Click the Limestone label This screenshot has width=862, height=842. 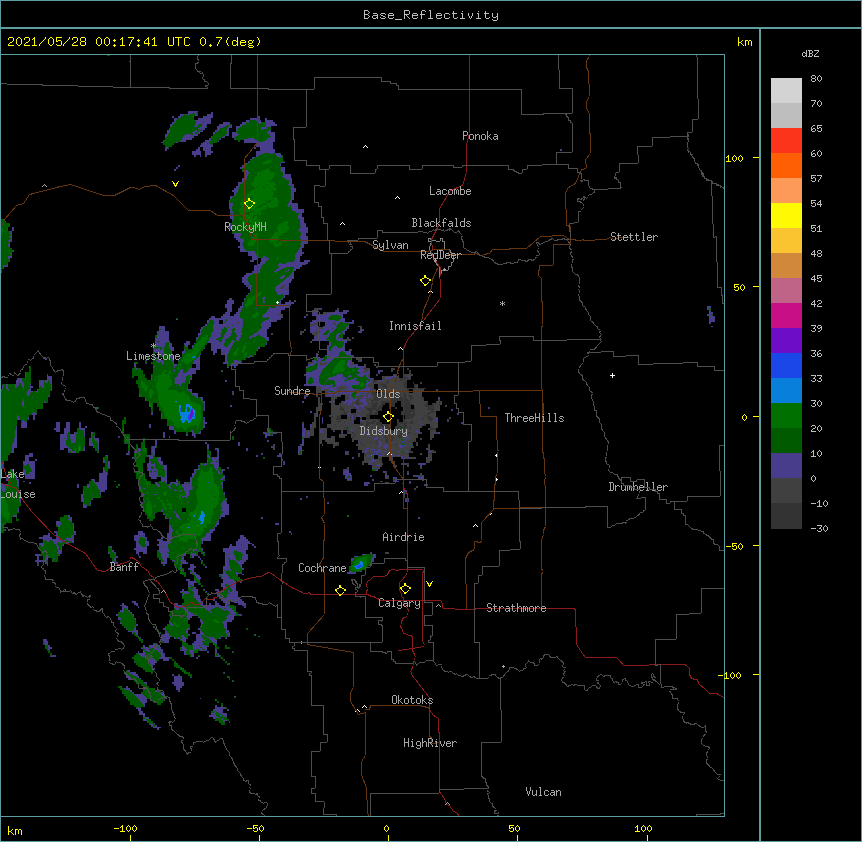[x=153, y=356]
